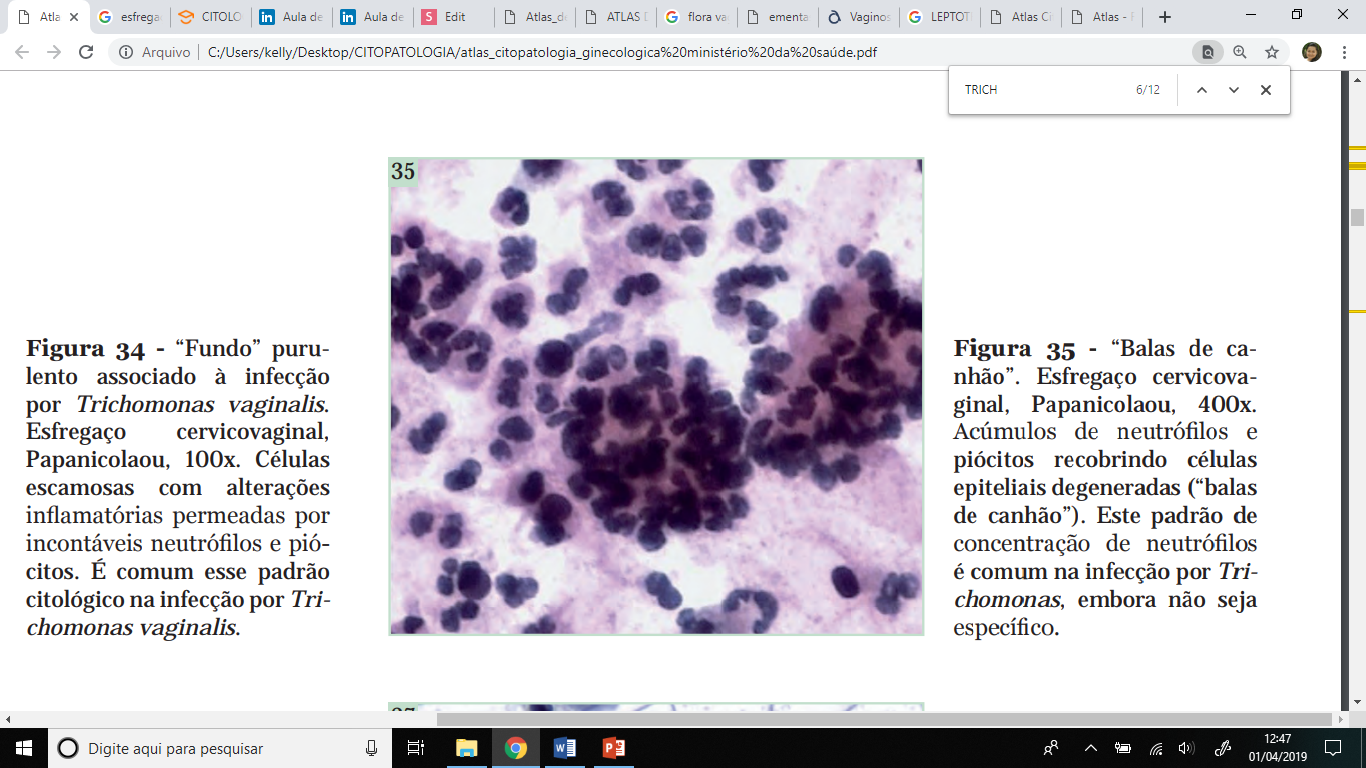Open Word from the taskbar

[x=564, y=748]
